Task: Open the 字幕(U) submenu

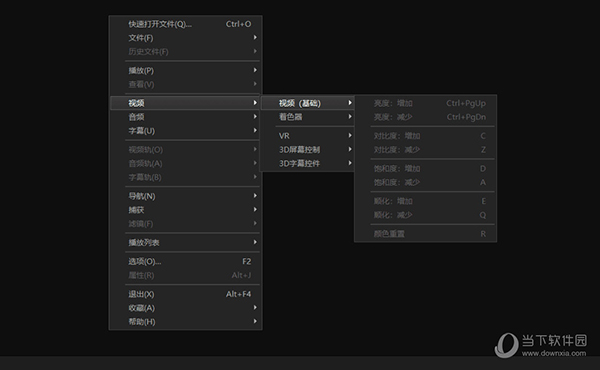Action: coord(186,130)
